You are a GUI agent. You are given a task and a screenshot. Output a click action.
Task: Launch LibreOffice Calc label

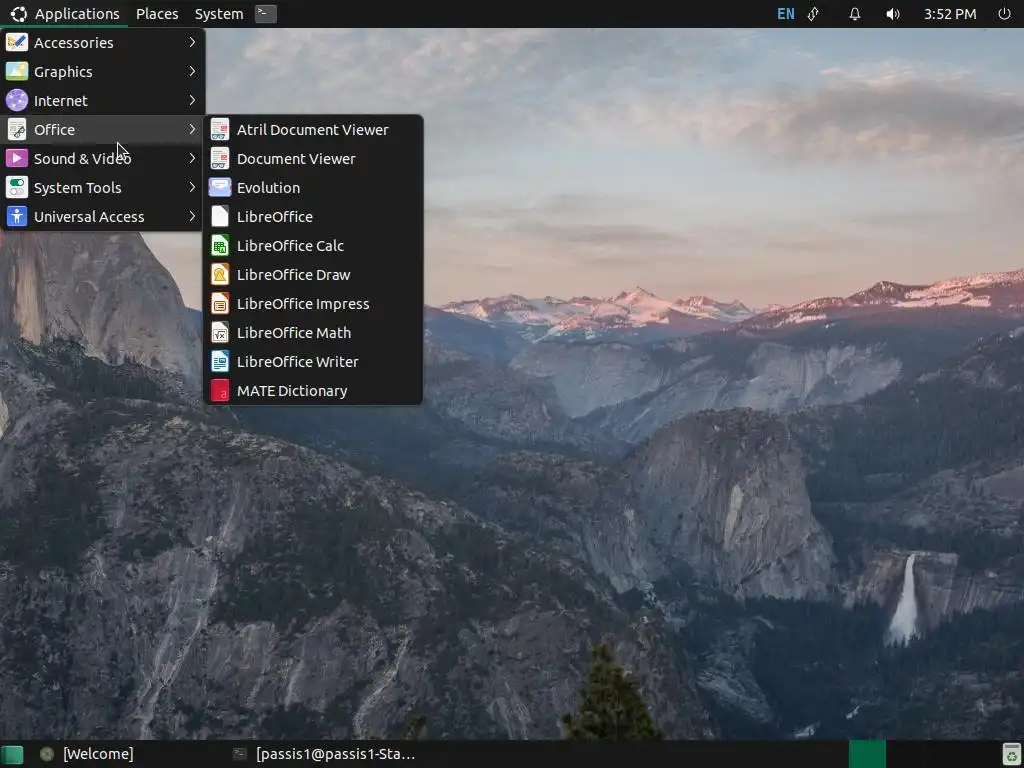coord(290,246)
